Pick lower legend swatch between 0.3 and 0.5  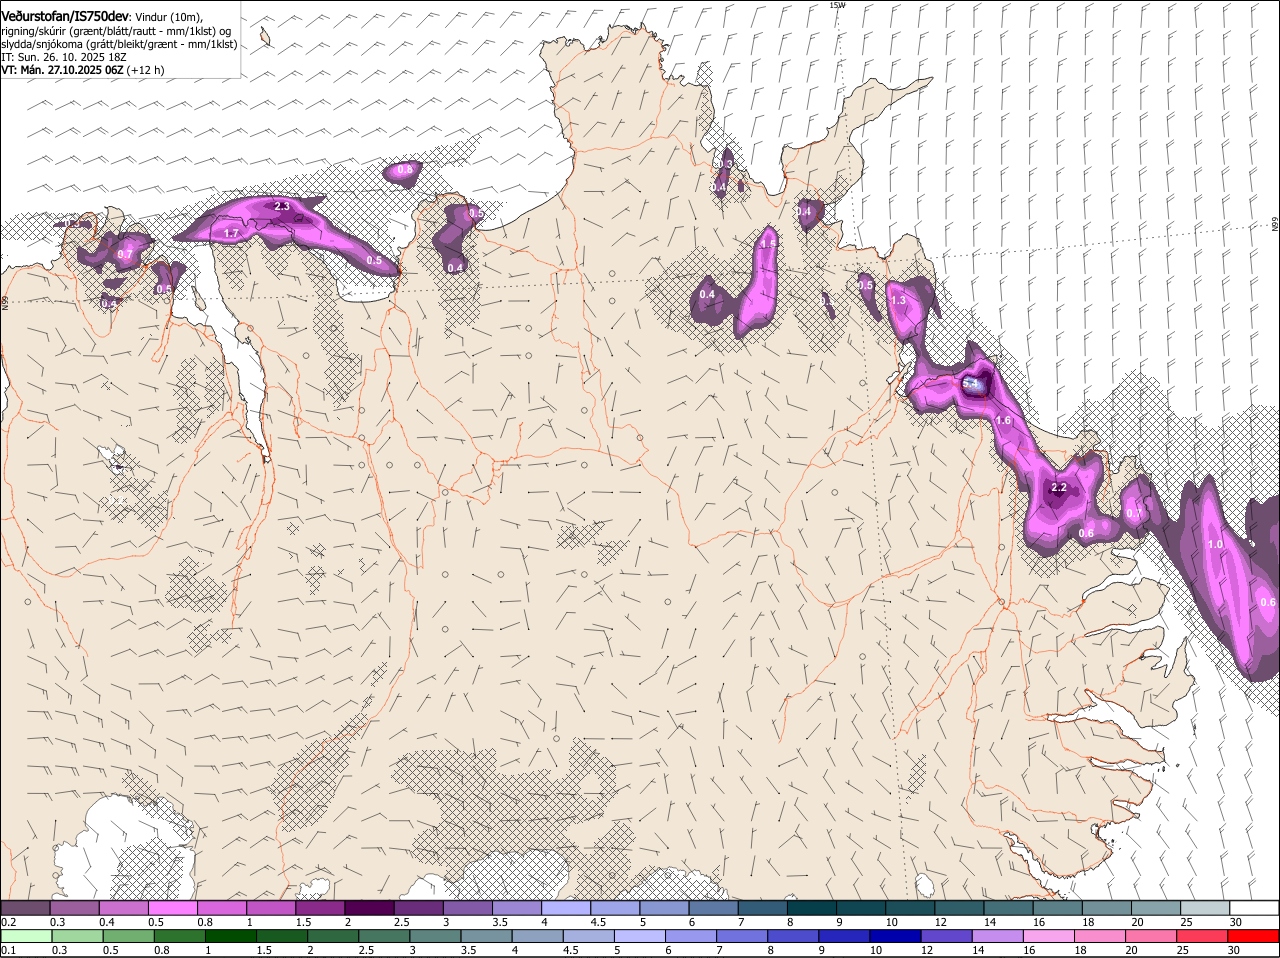pyautogui.click(x=77, y=936)
